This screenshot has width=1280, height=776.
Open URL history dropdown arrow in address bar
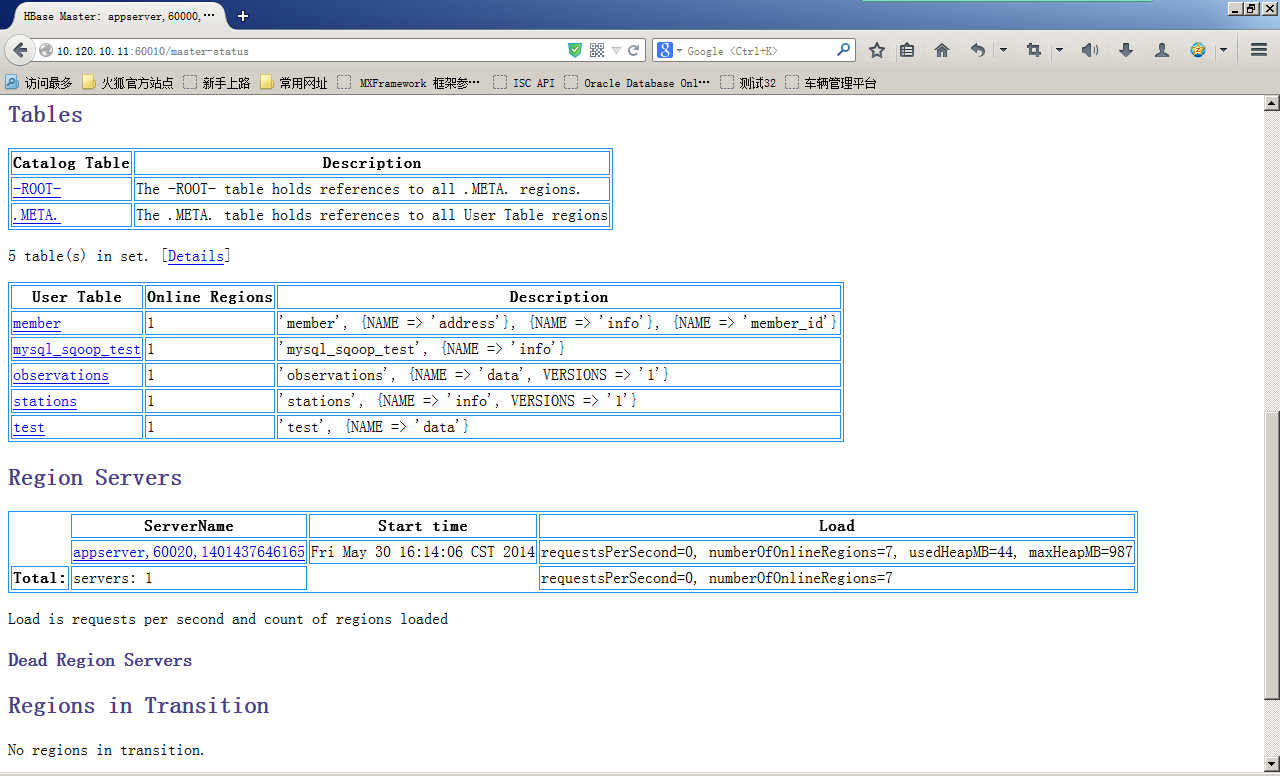coord(616,50)
